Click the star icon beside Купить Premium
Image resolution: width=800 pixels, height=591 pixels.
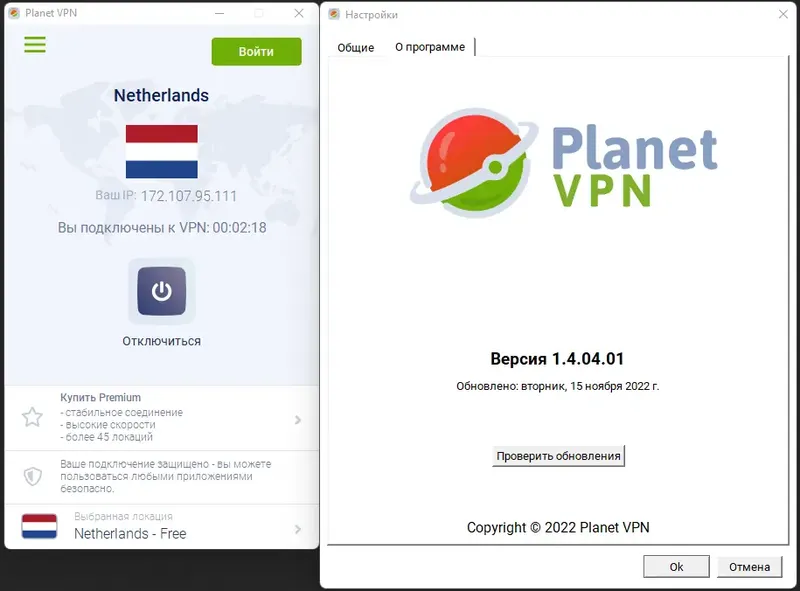[32, 417]
